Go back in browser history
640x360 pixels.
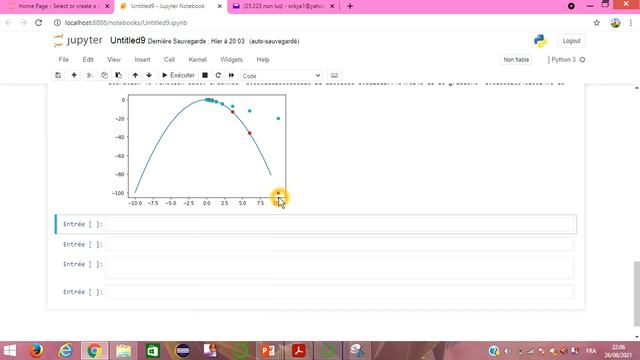click(9, 23)
